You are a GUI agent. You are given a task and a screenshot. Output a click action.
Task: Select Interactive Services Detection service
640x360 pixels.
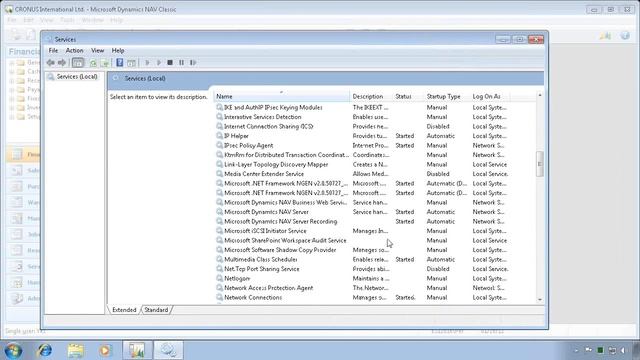pos(362,117)
